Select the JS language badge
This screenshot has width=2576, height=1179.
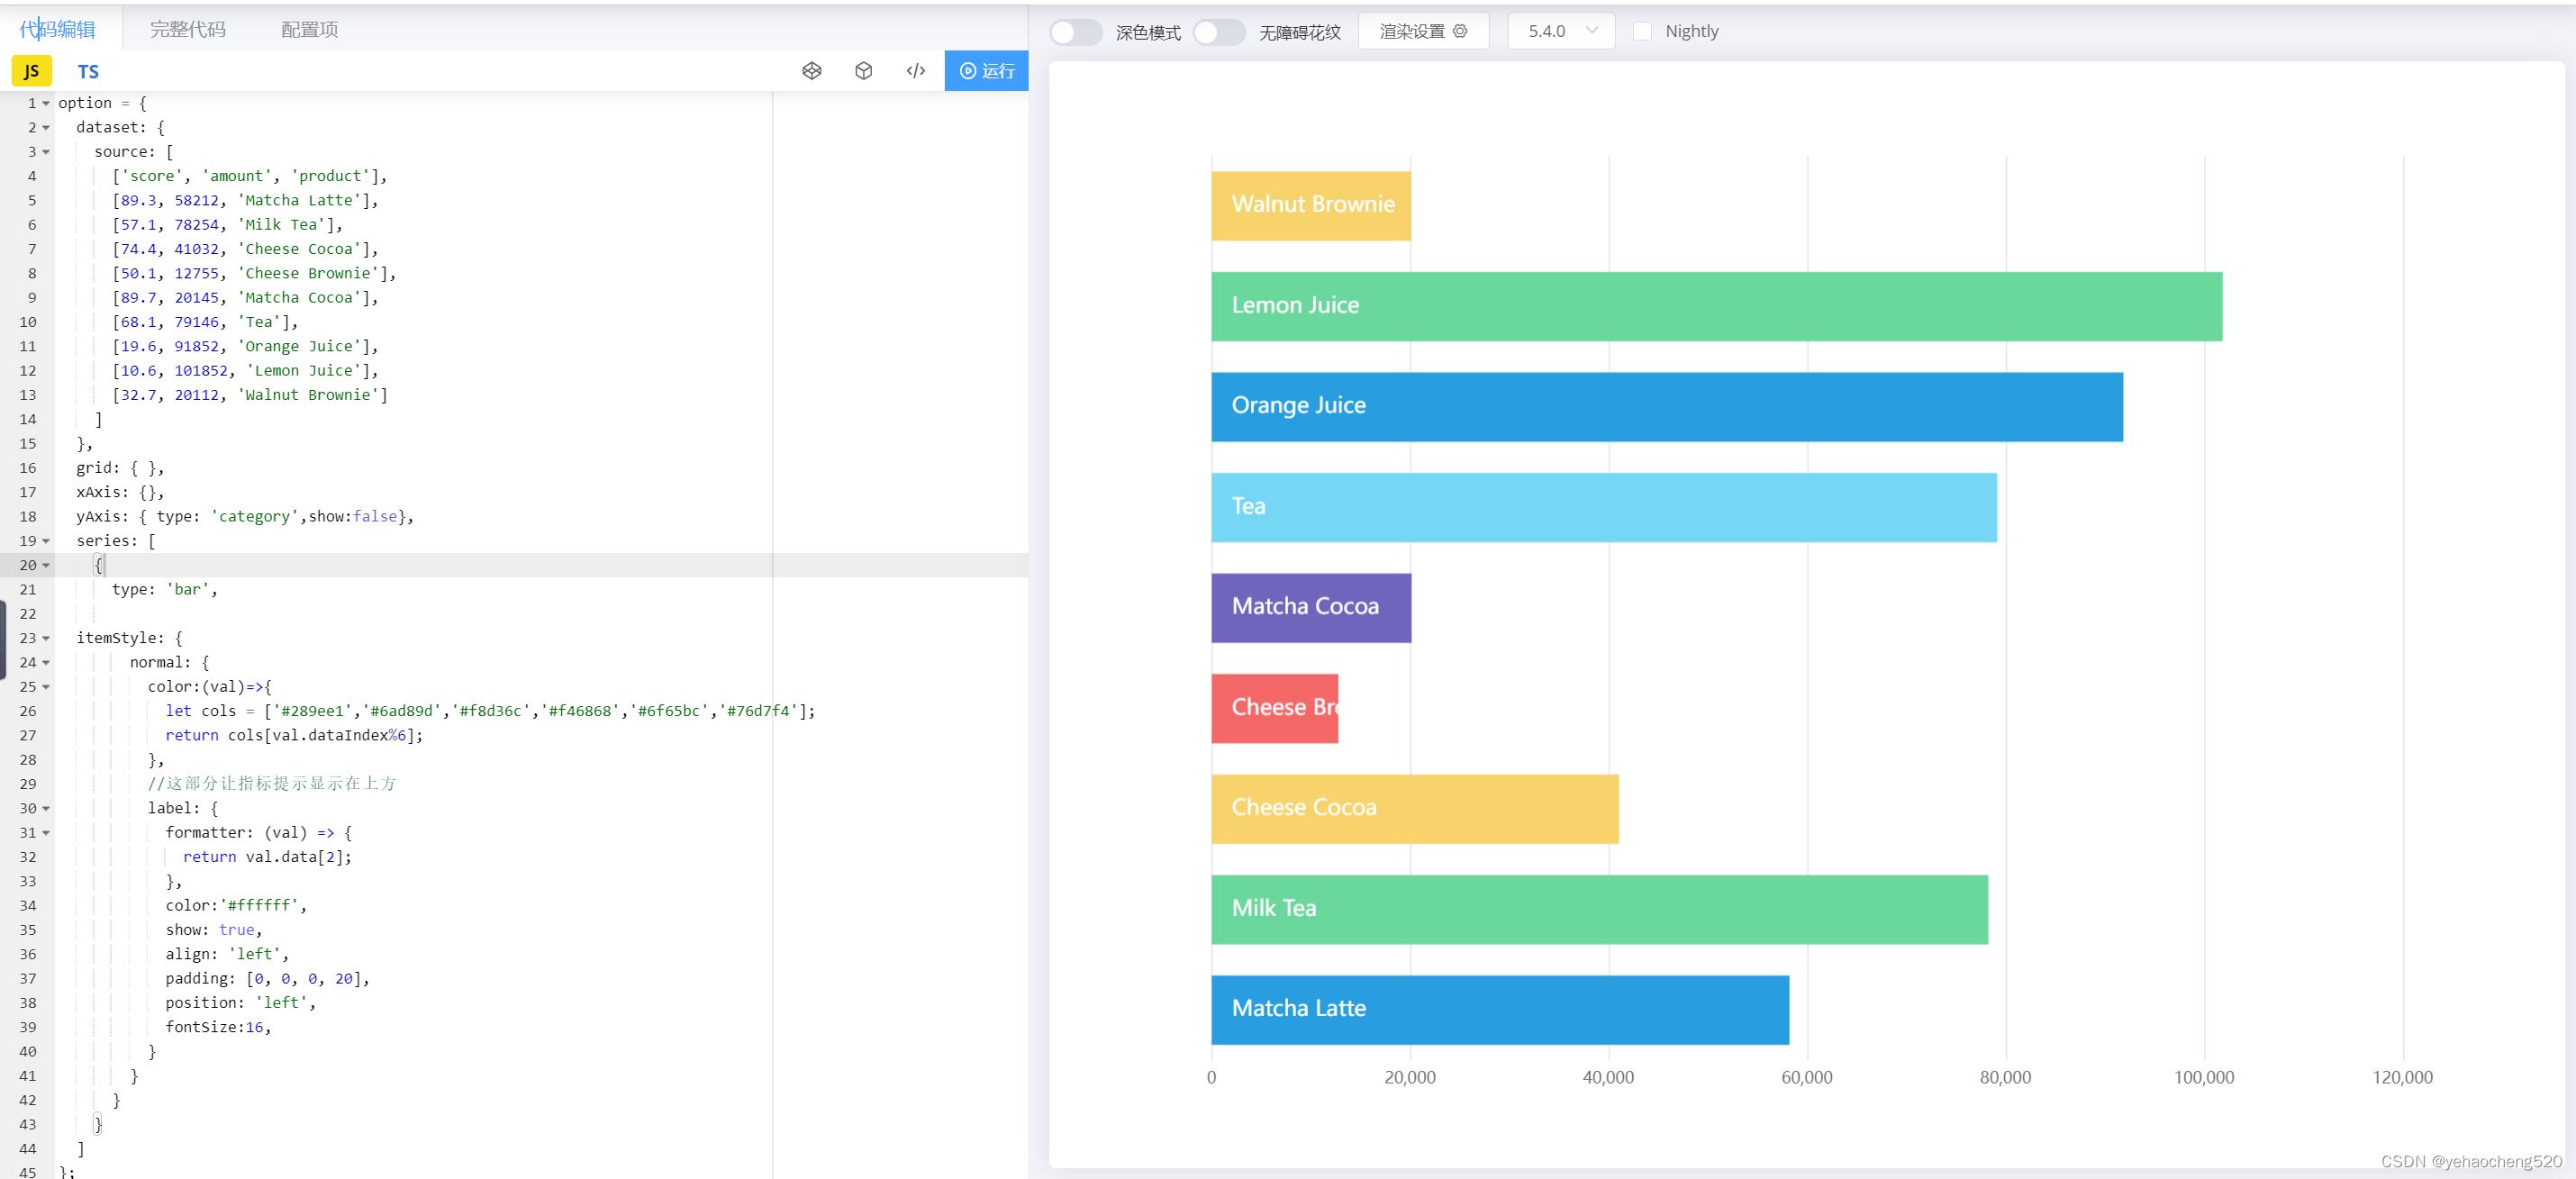[30, 71]
